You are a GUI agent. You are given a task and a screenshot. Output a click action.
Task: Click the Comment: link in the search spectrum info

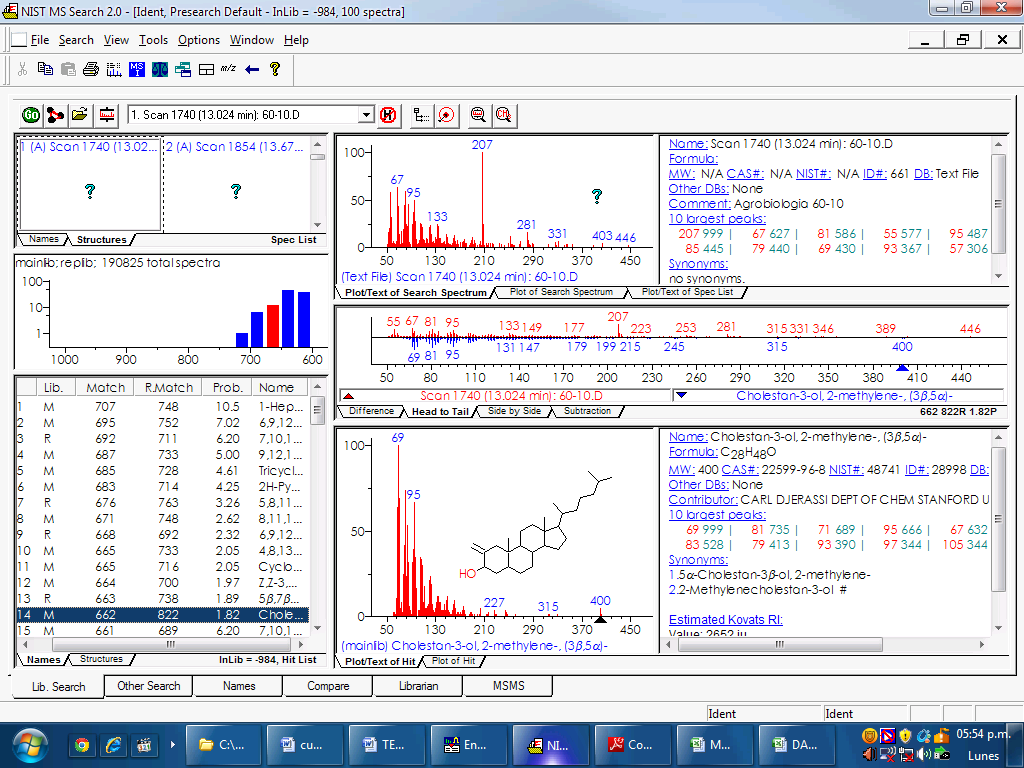coord(699,204)
